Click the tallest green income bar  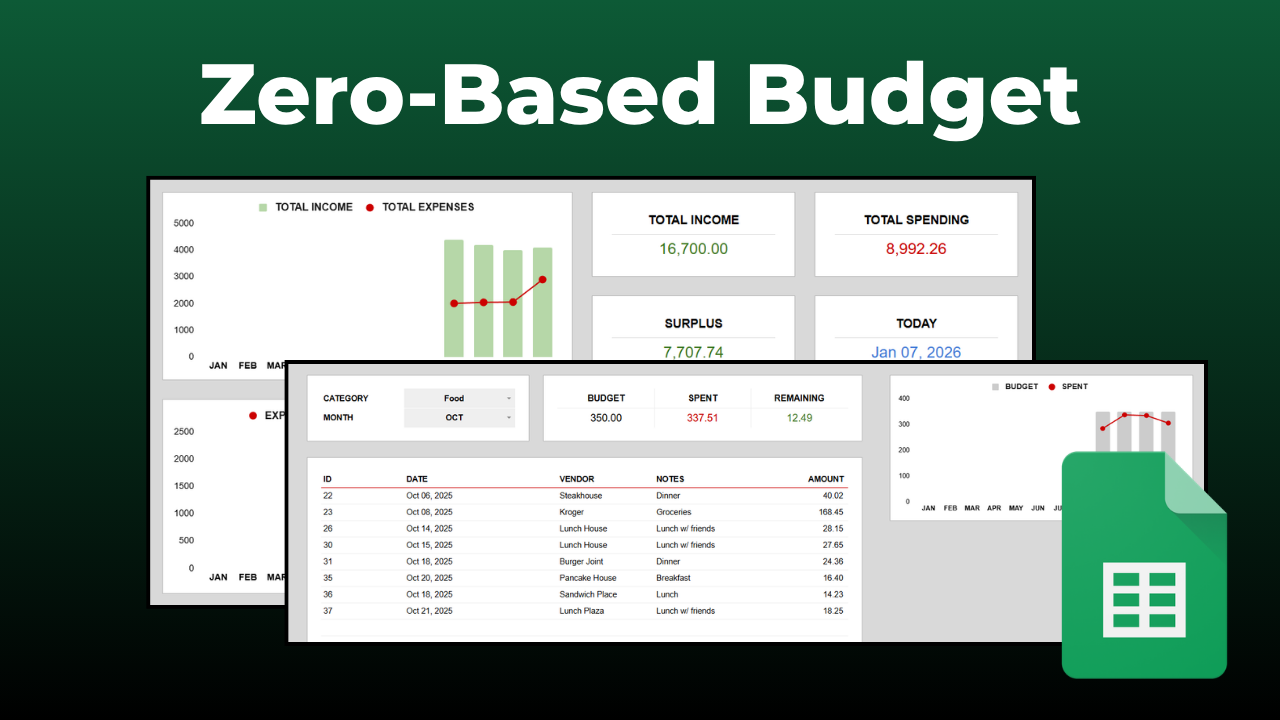(454, 298)
